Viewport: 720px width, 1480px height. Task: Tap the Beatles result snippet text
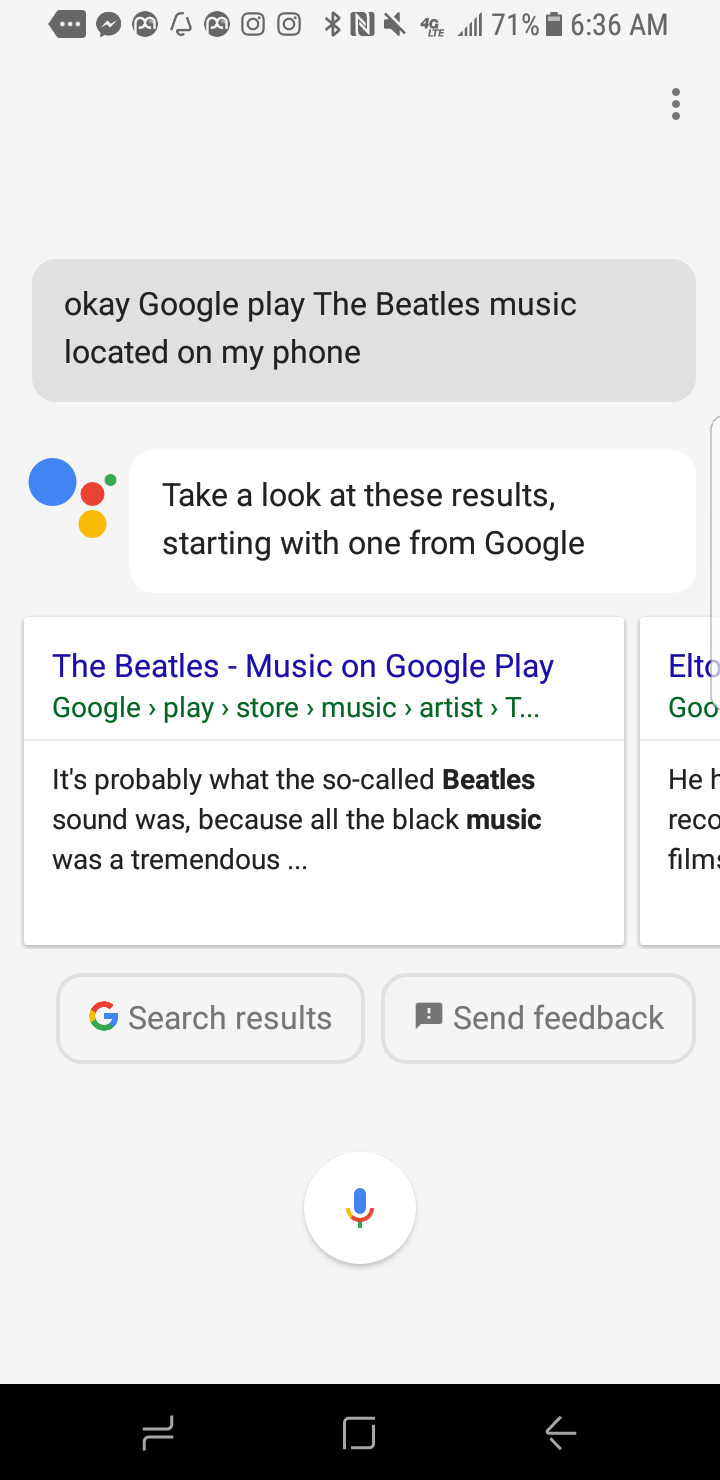point(297,819)
